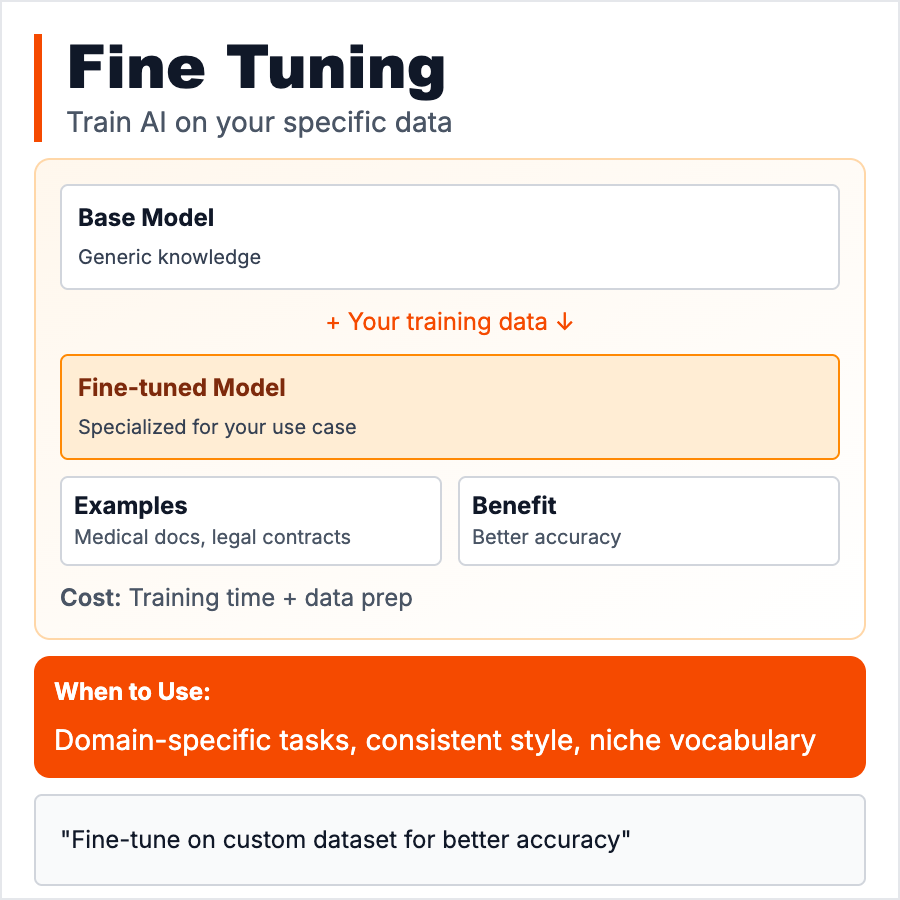Click the Better accuracy text
The image size is (900, 900).
tap(546, 537)
